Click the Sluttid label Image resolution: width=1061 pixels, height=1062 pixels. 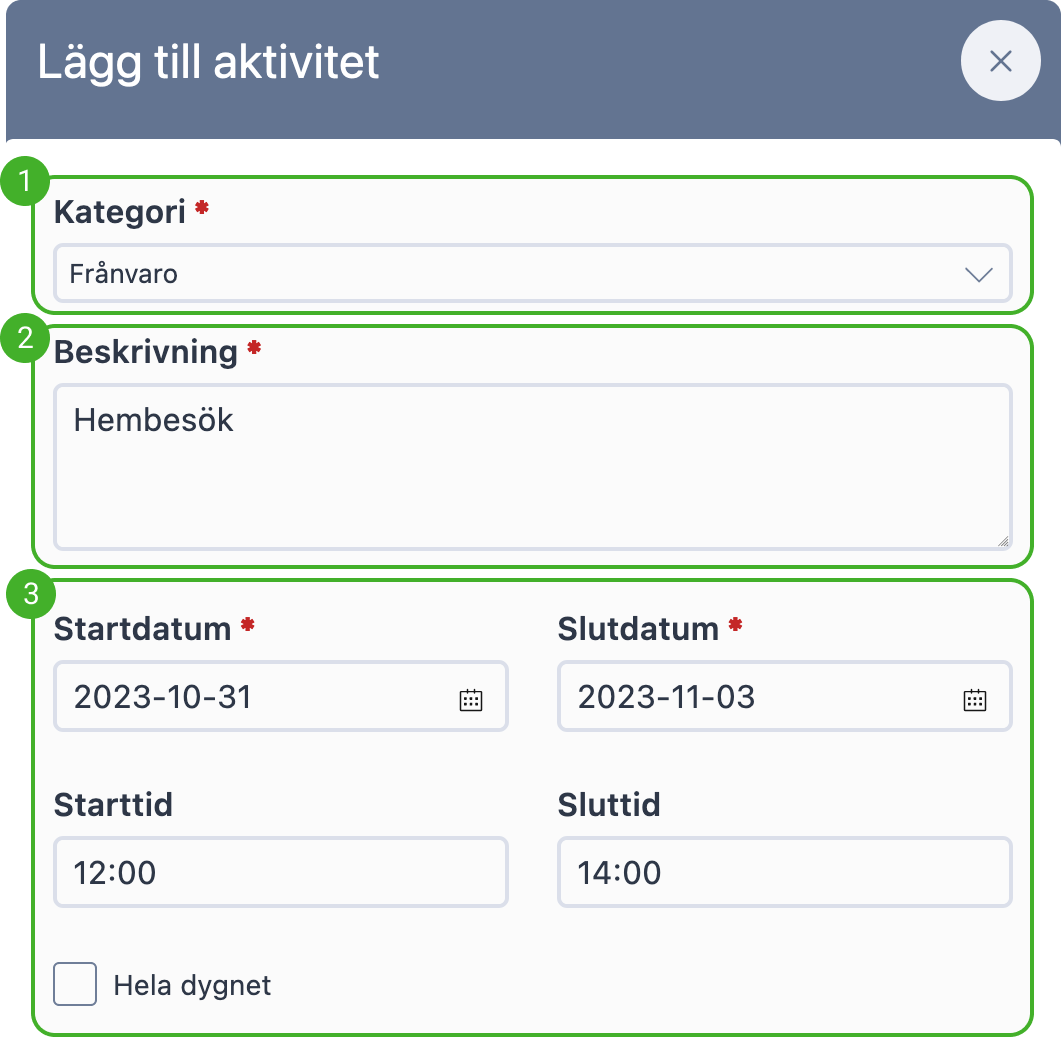pos(609,805)
